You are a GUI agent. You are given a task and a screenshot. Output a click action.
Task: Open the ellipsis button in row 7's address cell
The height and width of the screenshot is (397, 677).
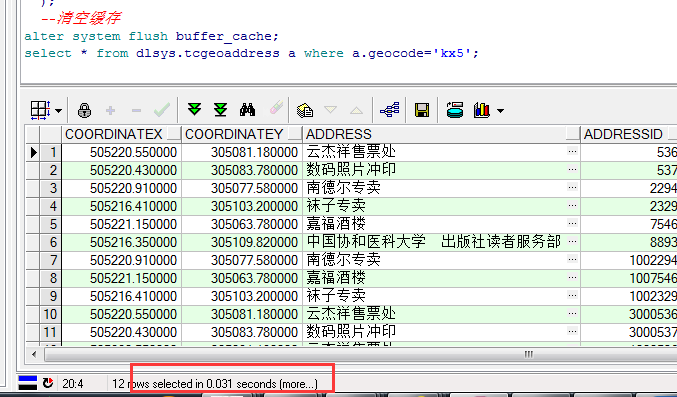tap(573, 259)
